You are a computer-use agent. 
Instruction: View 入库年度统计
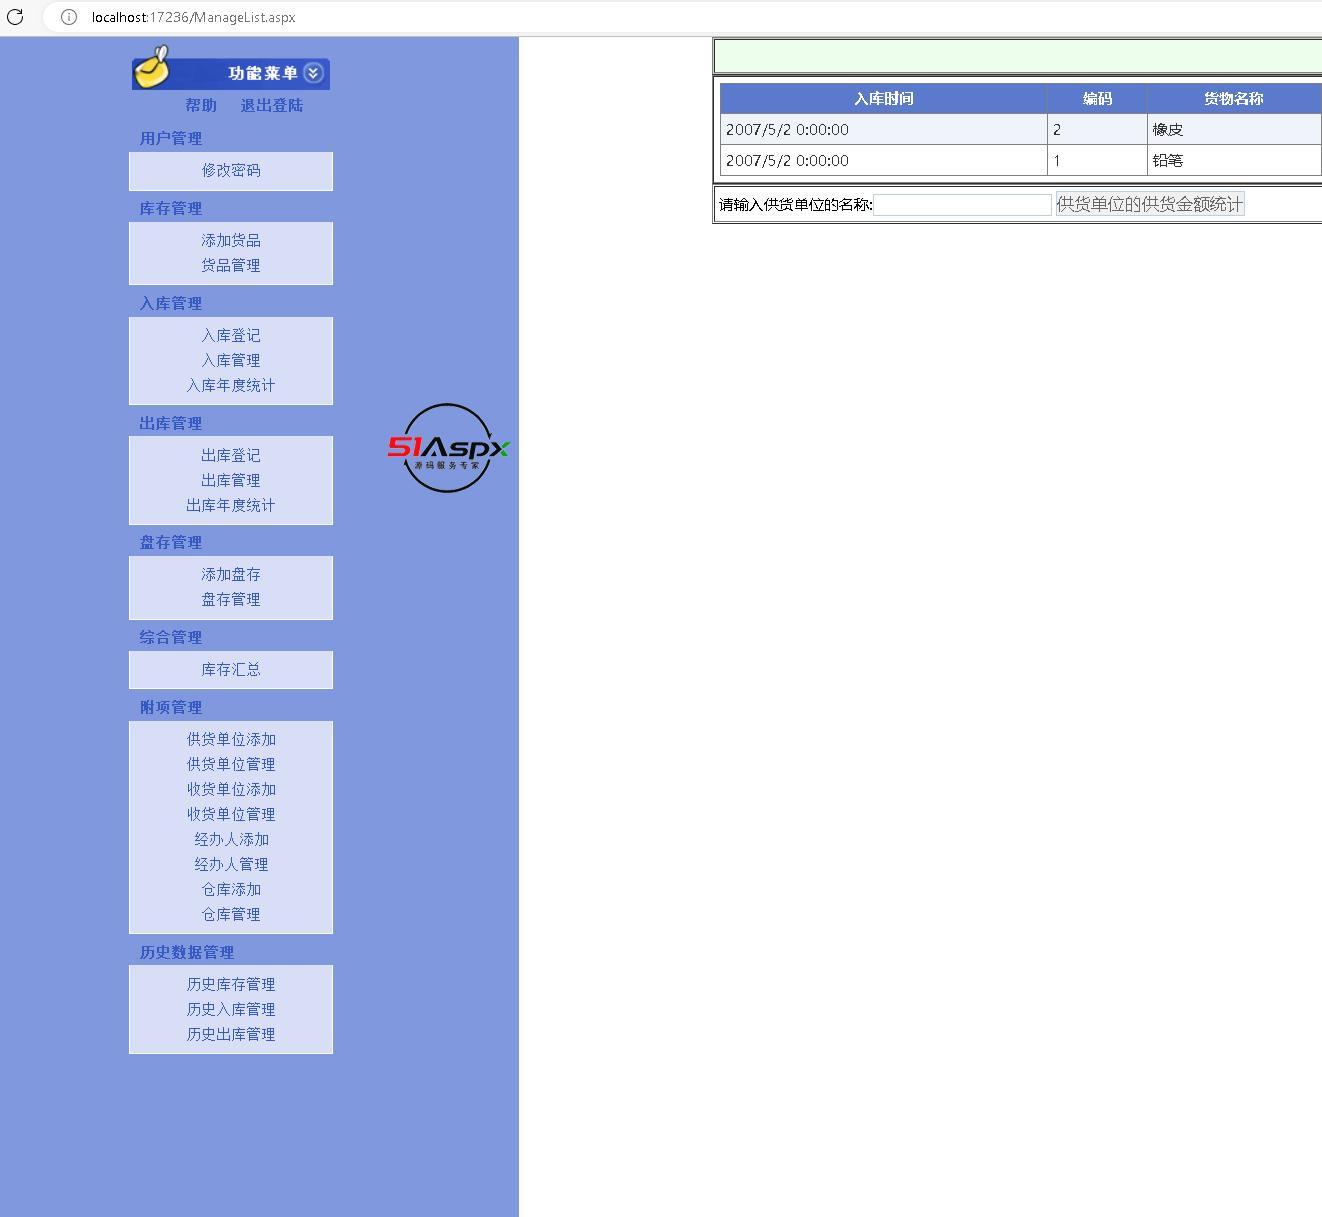coord(231,385)
